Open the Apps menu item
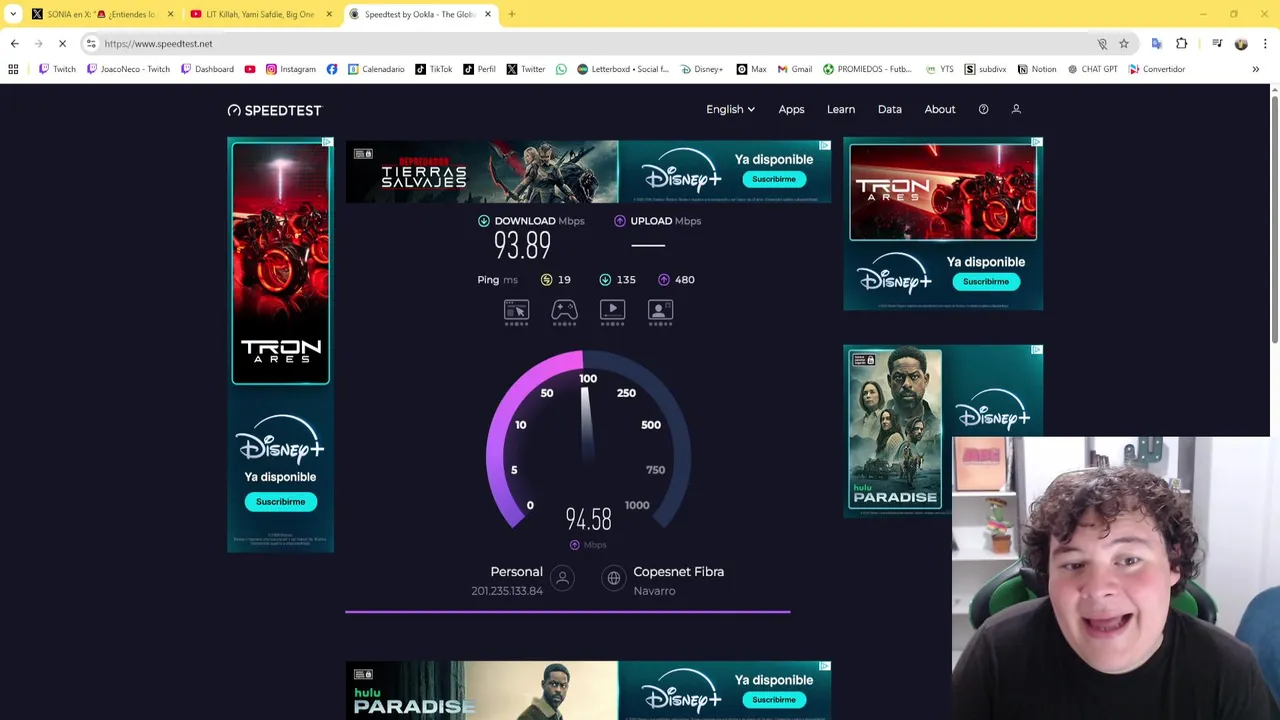This screenshot has height=720, width=1280. (791, 109)
